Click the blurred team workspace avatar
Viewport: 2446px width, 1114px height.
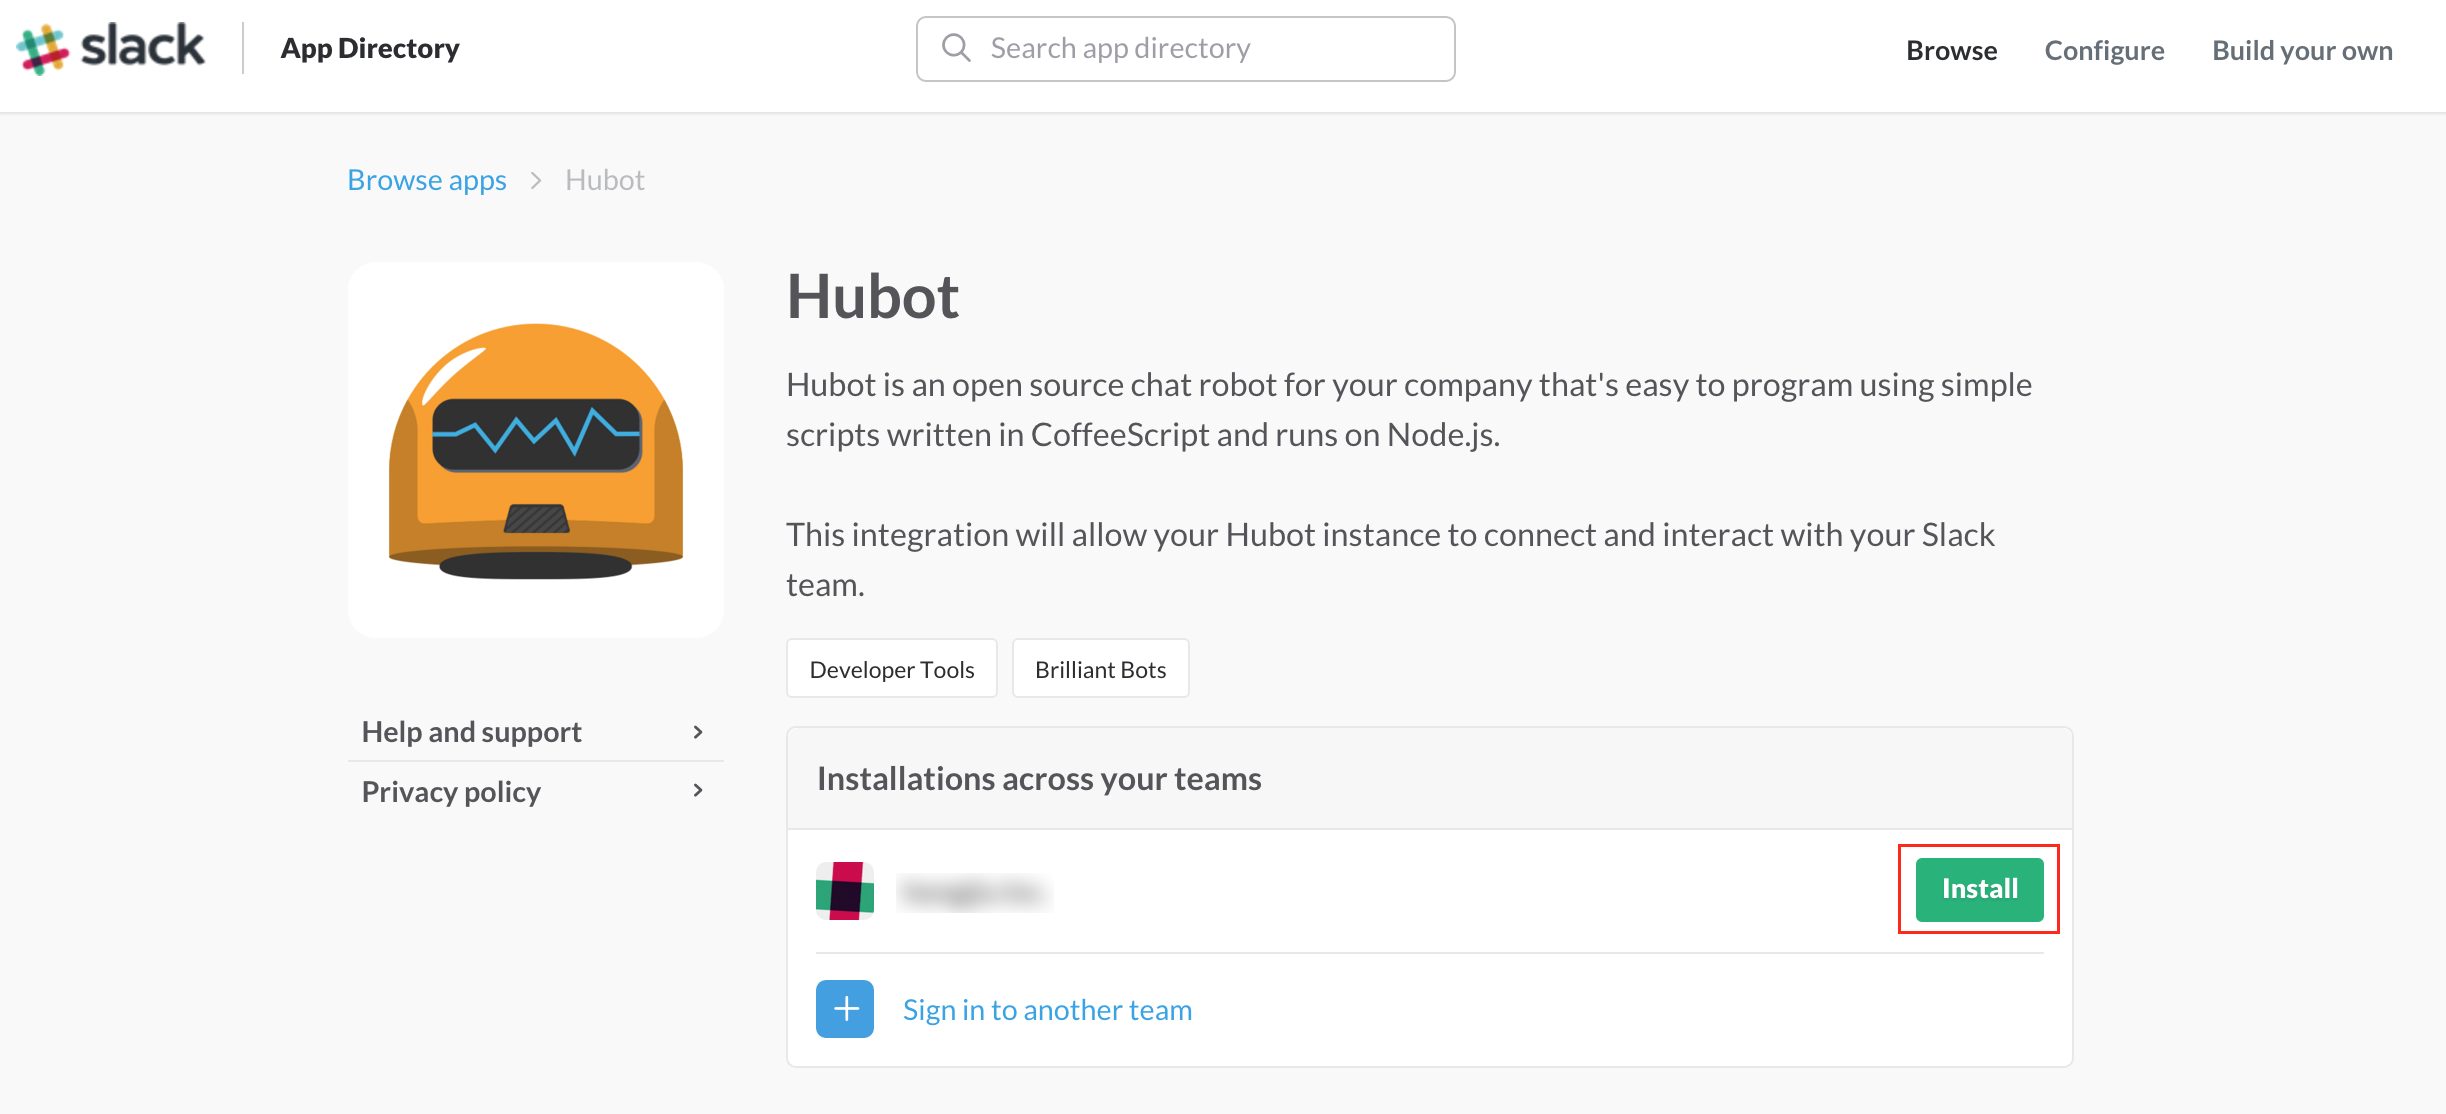point(845,890)
